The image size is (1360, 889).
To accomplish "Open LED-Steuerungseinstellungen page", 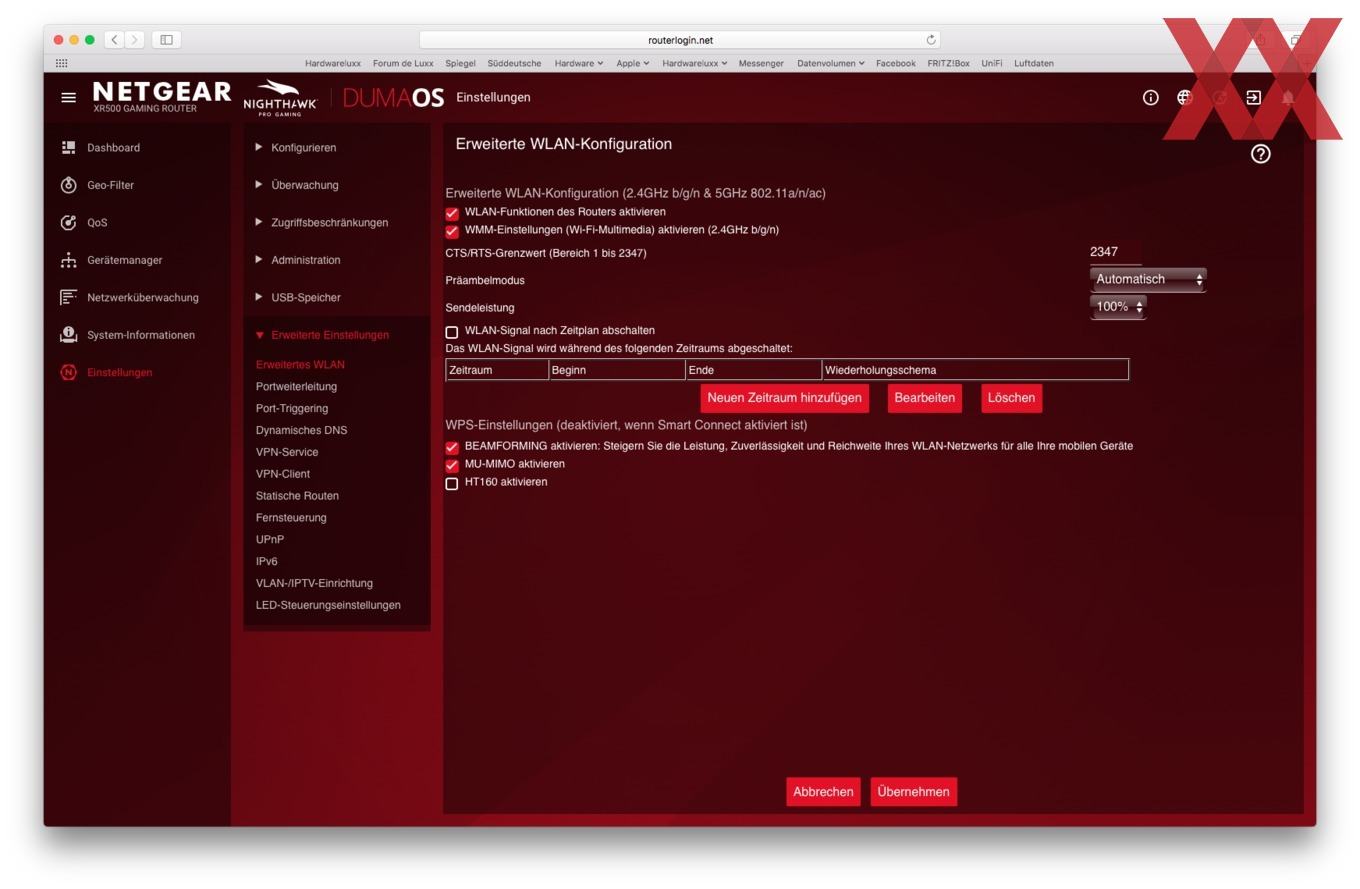I will [x=328, y=606].
